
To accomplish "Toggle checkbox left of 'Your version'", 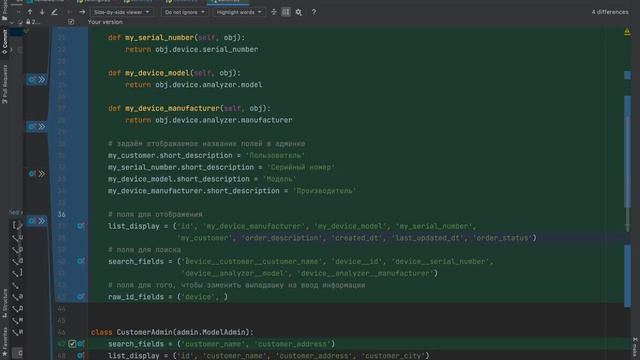I will point(71,22).
